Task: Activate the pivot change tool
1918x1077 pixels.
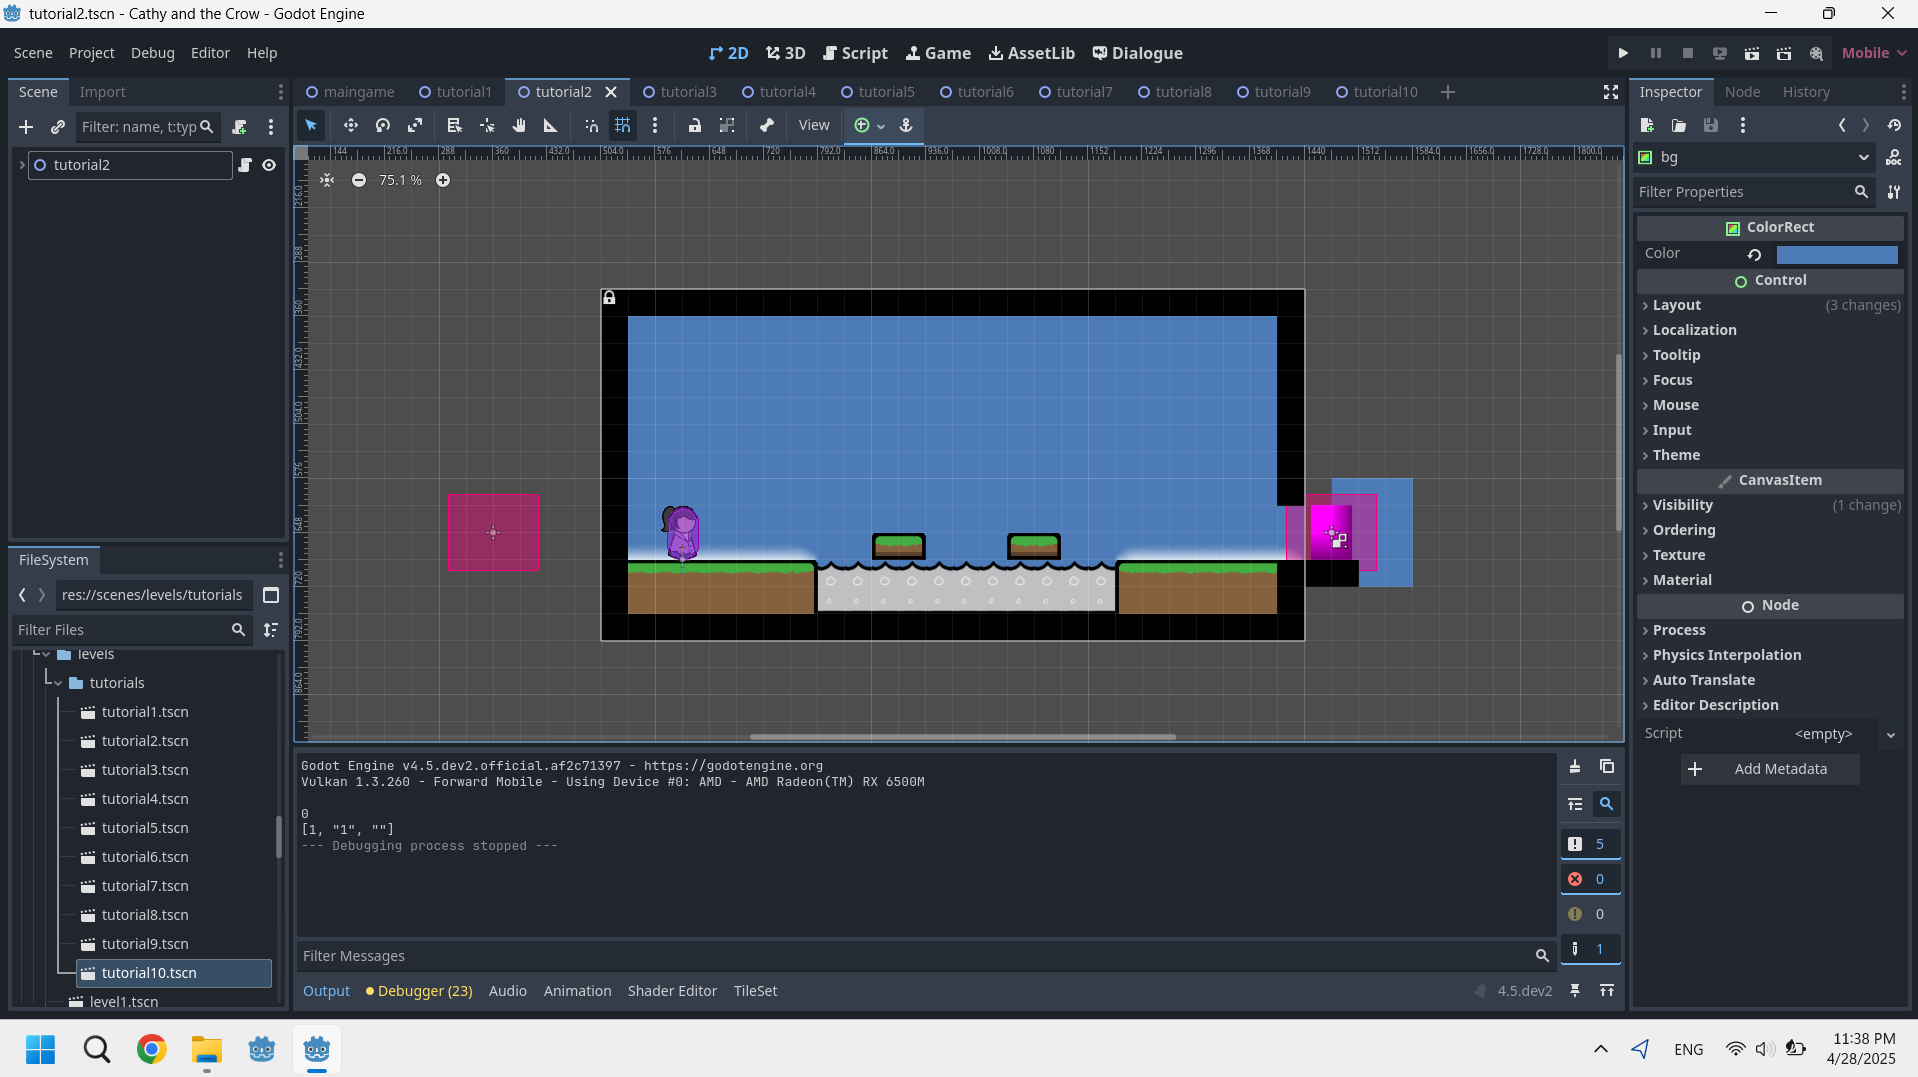Action: point(487,125)
